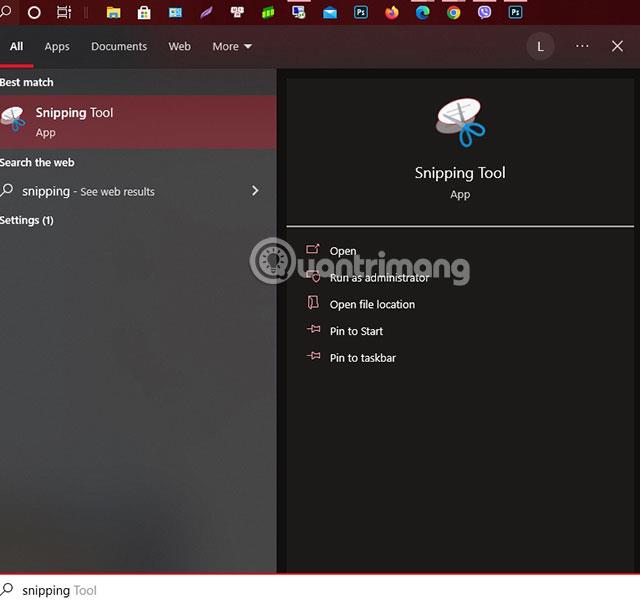Open Cortana circle icon in taskbar
This screenshot has width=640, height=604.
click(x=34, y=12)
